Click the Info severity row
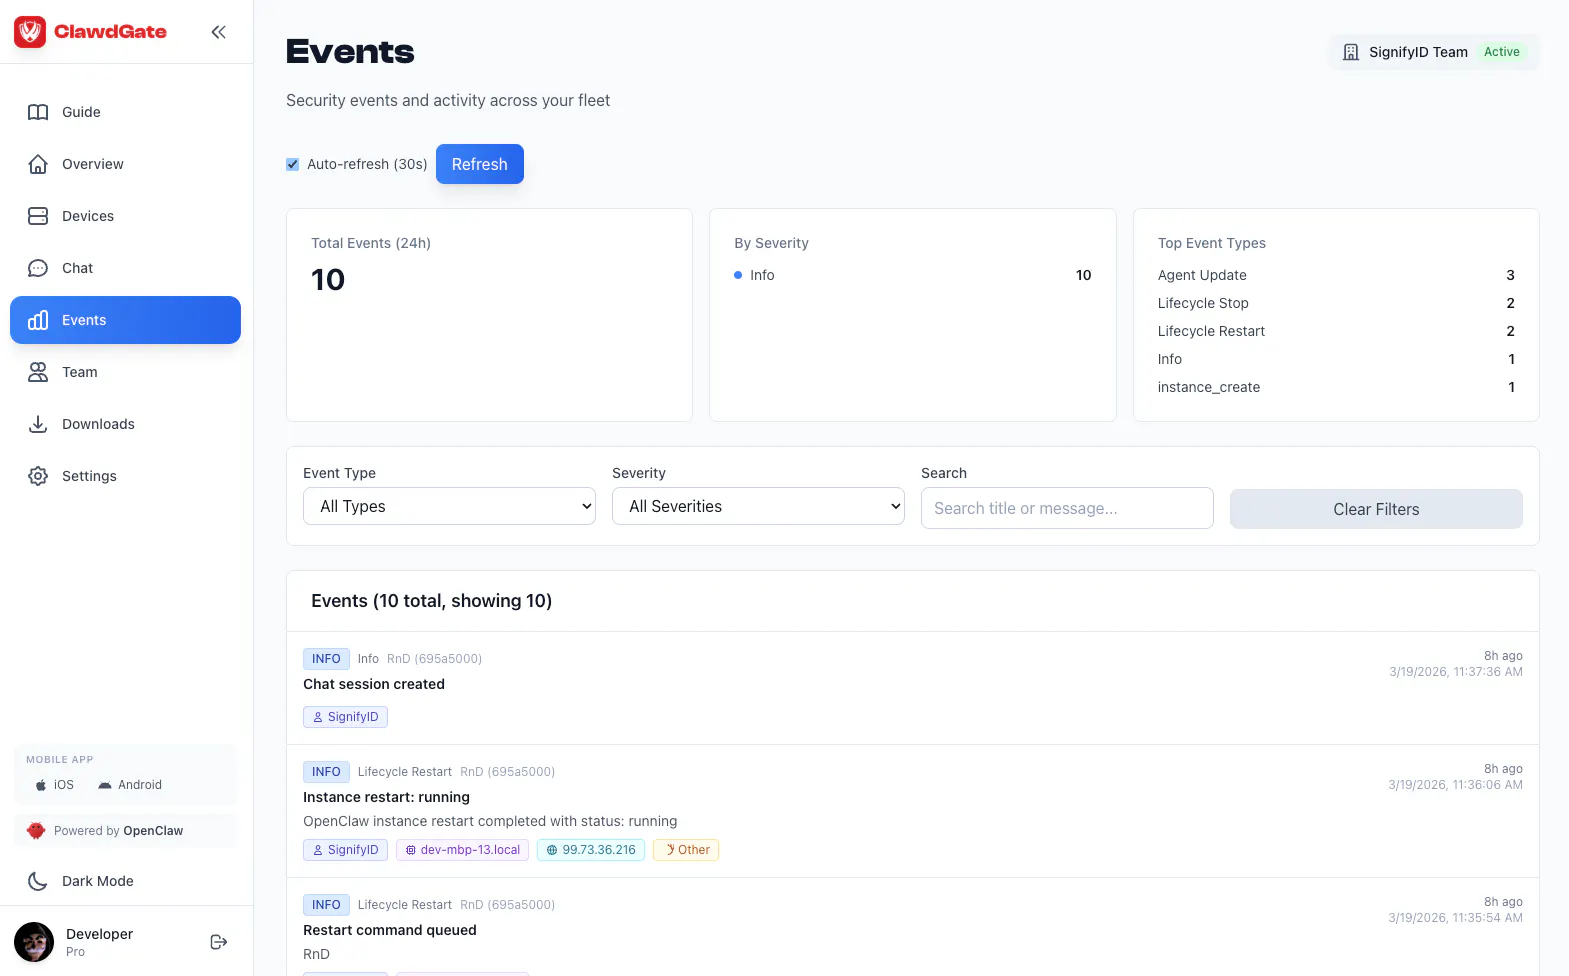The image size is (1569, 976). click(x=912, y=275)
